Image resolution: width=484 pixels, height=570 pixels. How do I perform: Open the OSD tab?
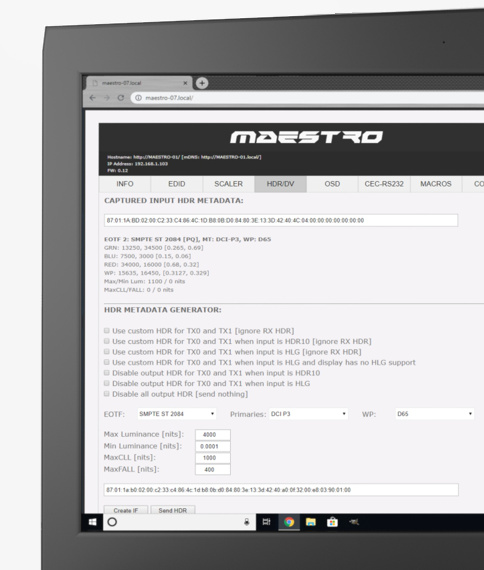332,184
